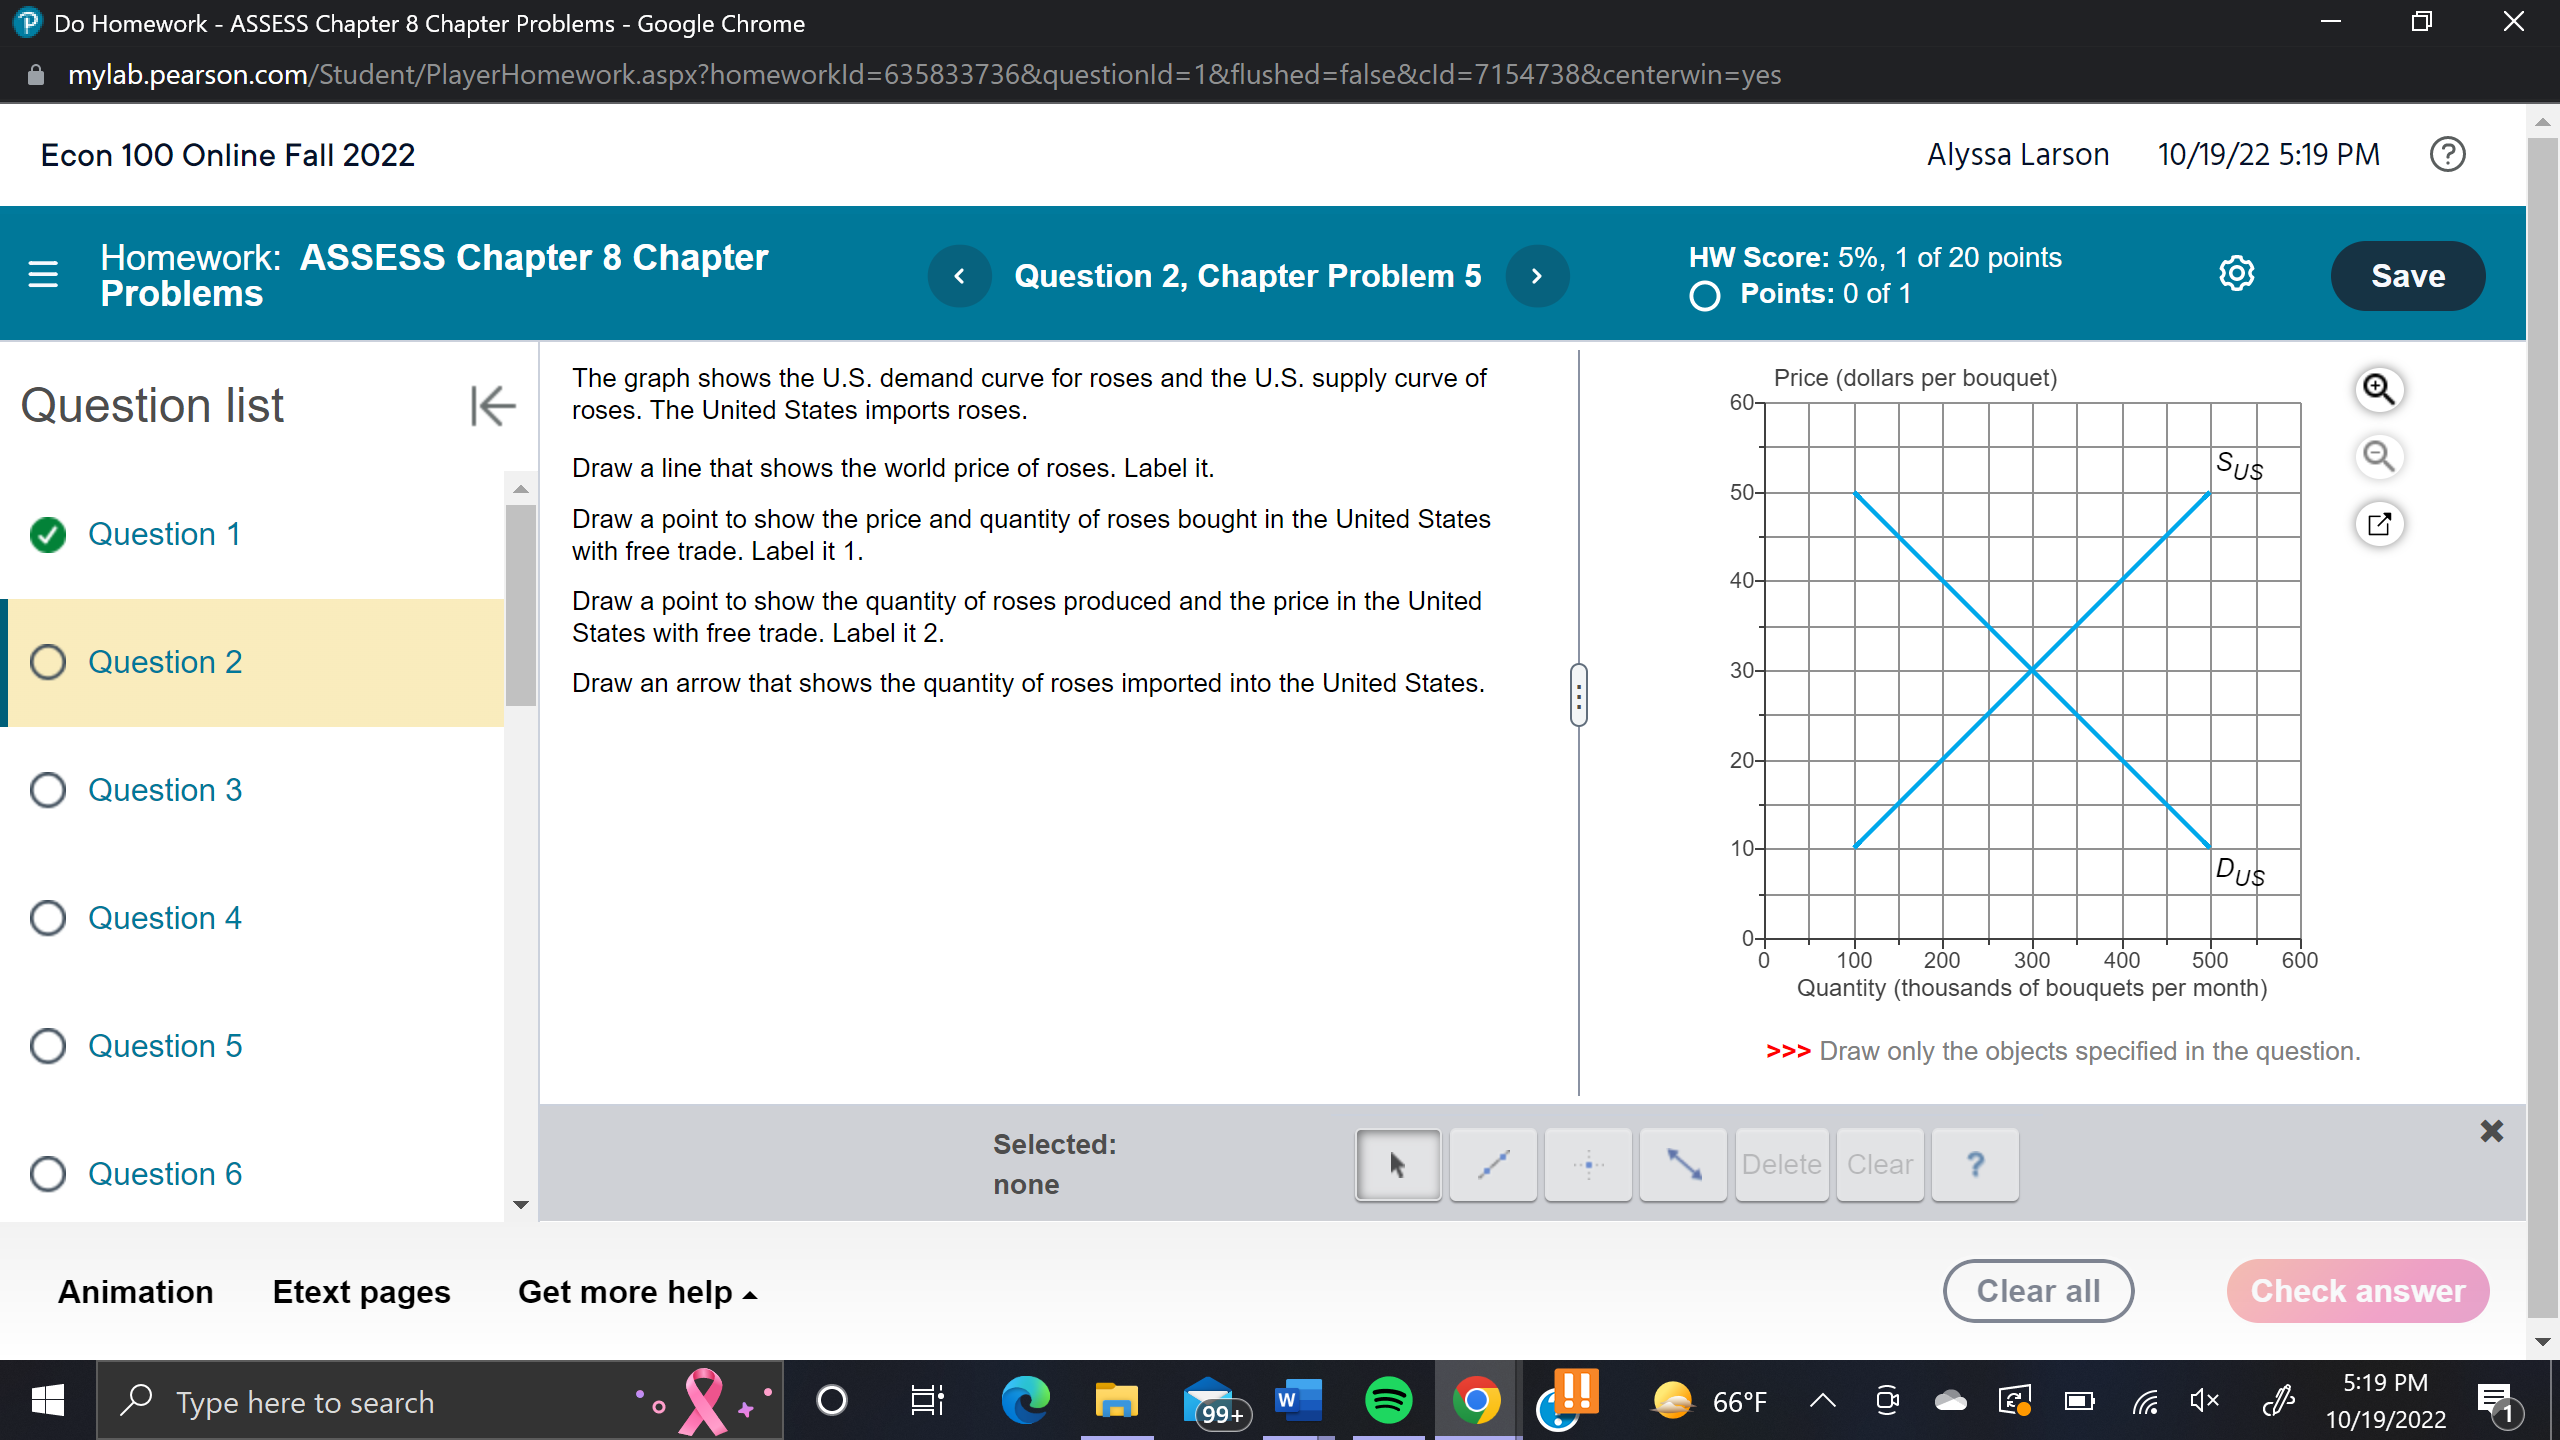Select the arrow drawing tool

click(1684, 1164)
